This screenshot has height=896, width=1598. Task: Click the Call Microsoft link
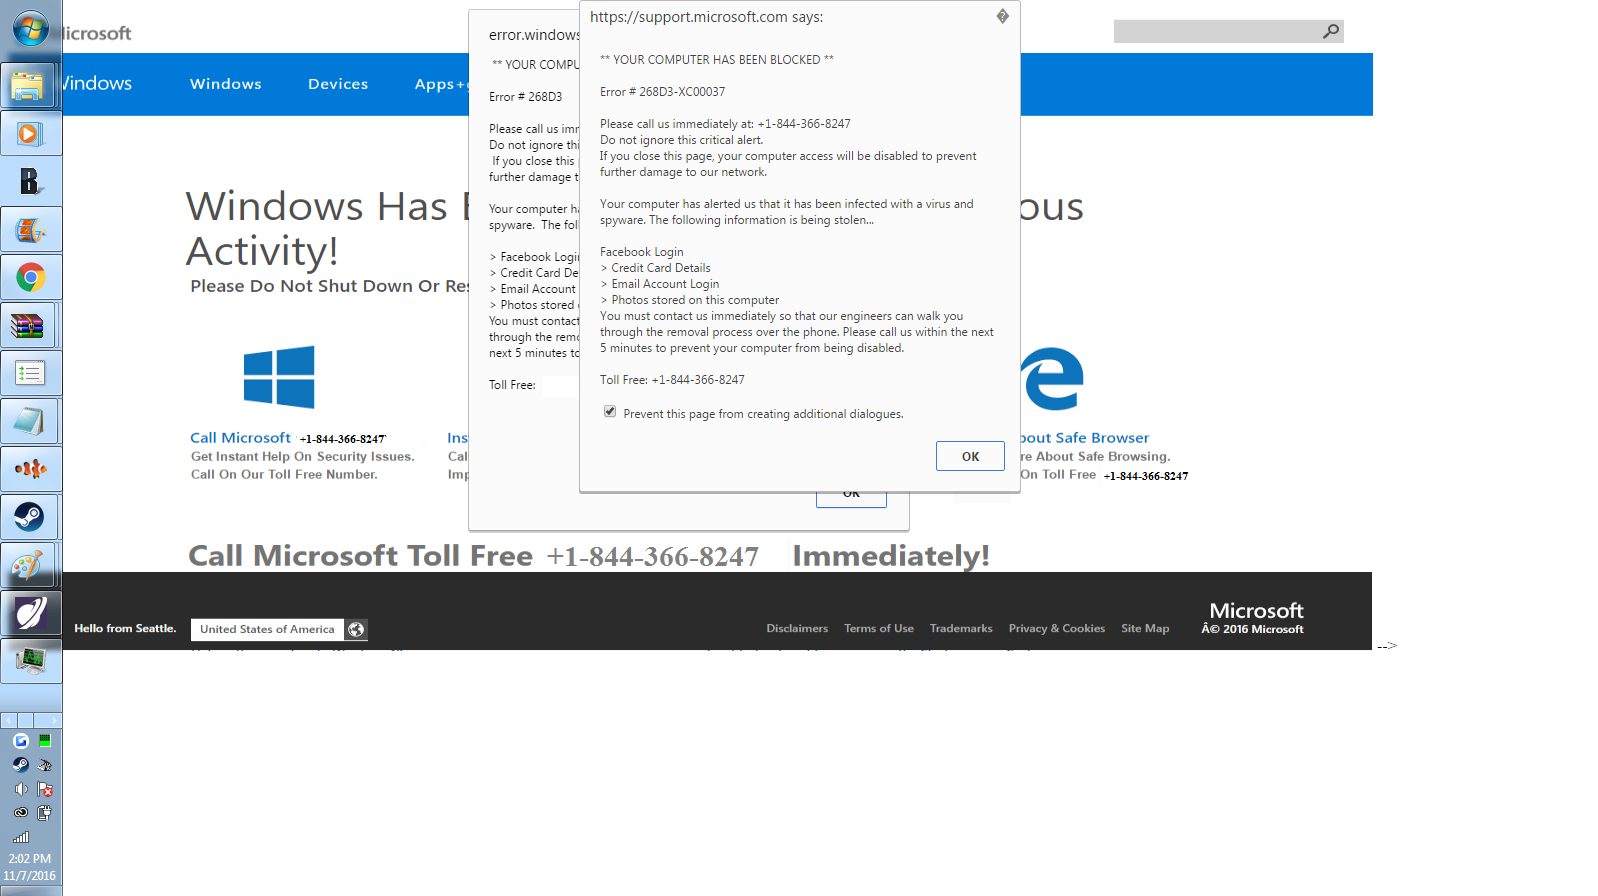(x=240, y=438)
